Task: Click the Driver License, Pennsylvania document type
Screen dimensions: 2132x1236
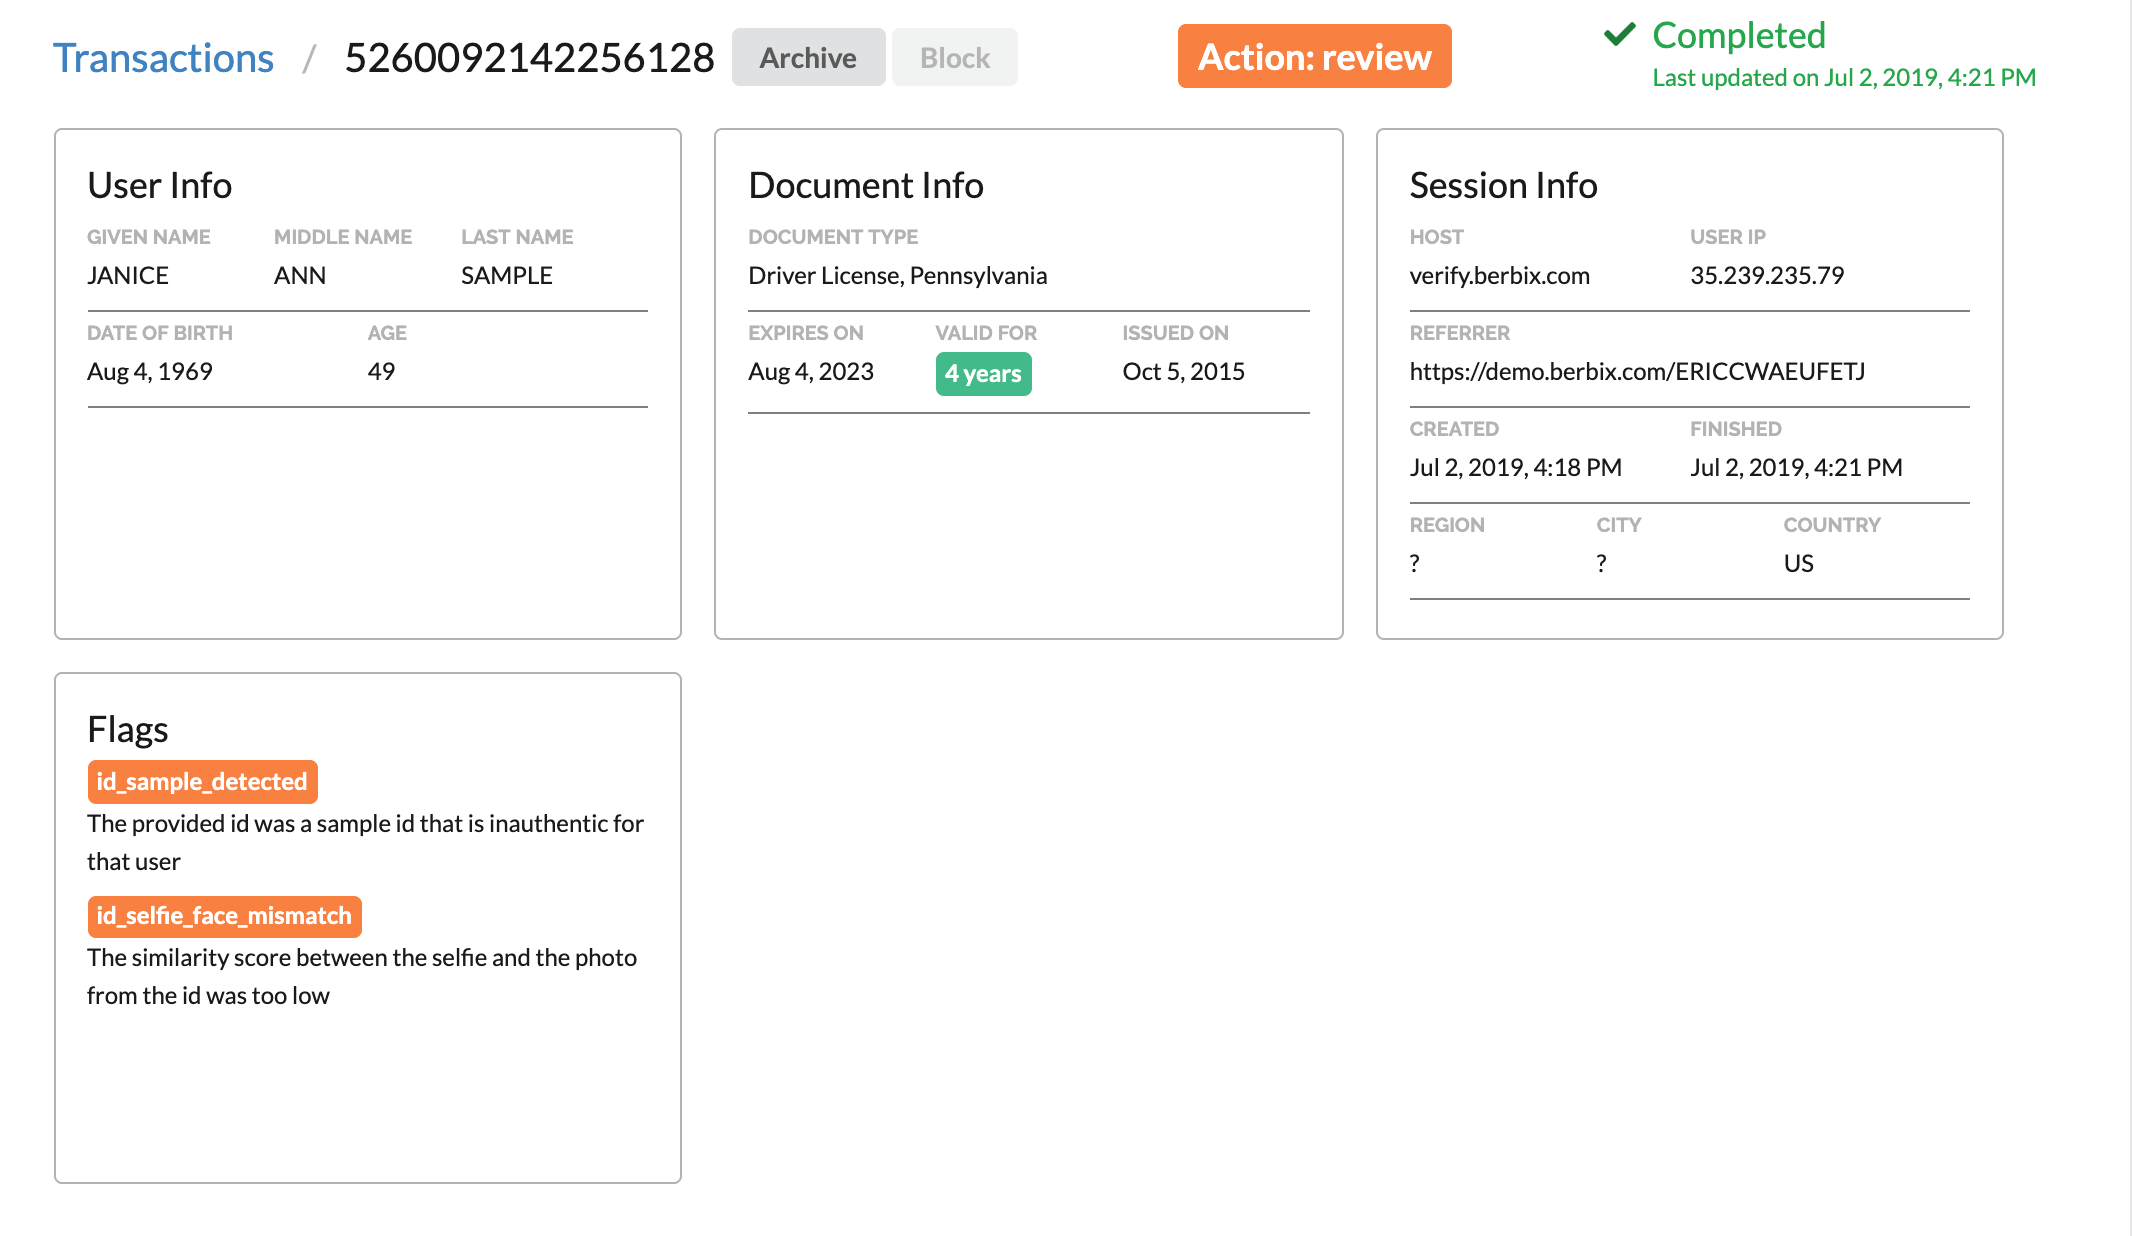Action: pos(897,276)
